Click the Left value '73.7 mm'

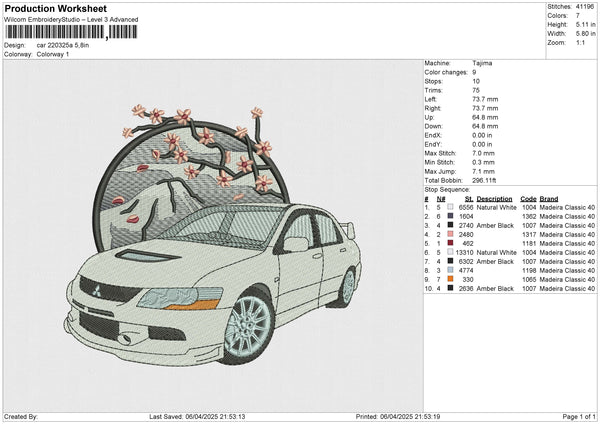[485, 99]
